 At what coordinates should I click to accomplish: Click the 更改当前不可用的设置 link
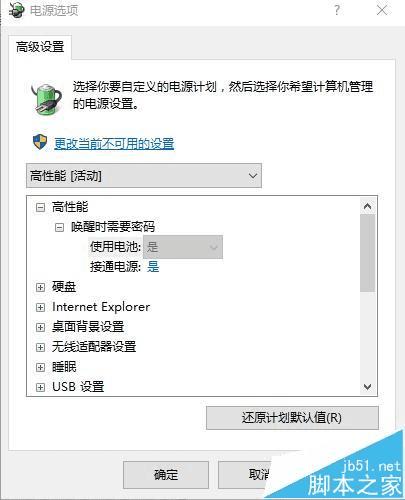pyautogui.click(x=114, y=144)
